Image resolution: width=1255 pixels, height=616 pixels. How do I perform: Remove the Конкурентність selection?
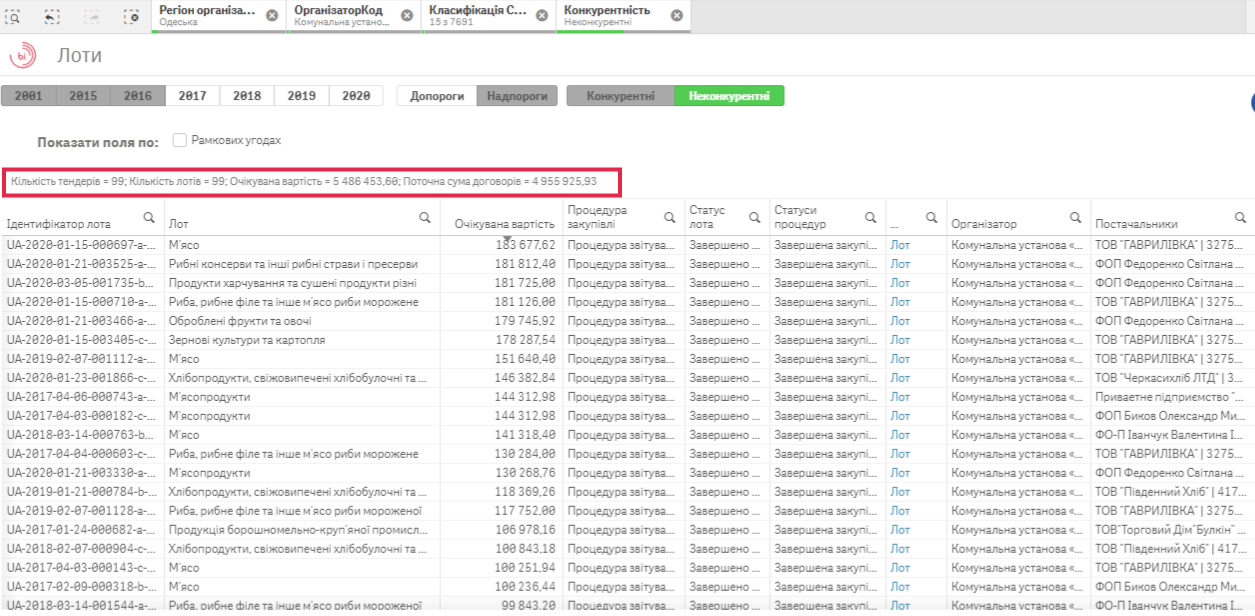677,15
